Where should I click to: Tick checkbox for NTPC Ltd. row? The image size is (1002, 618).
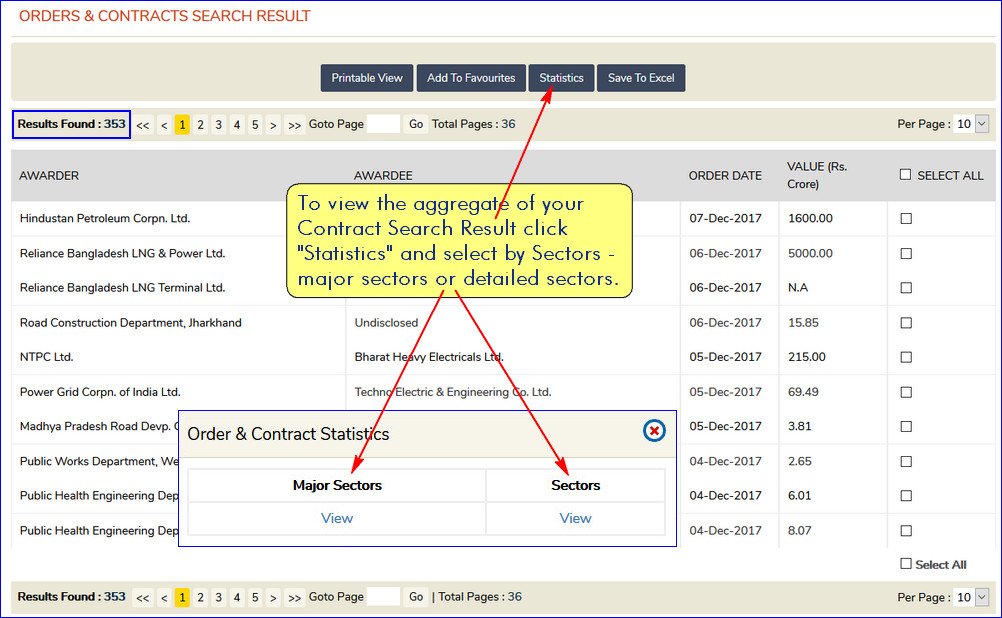(906, 357)
